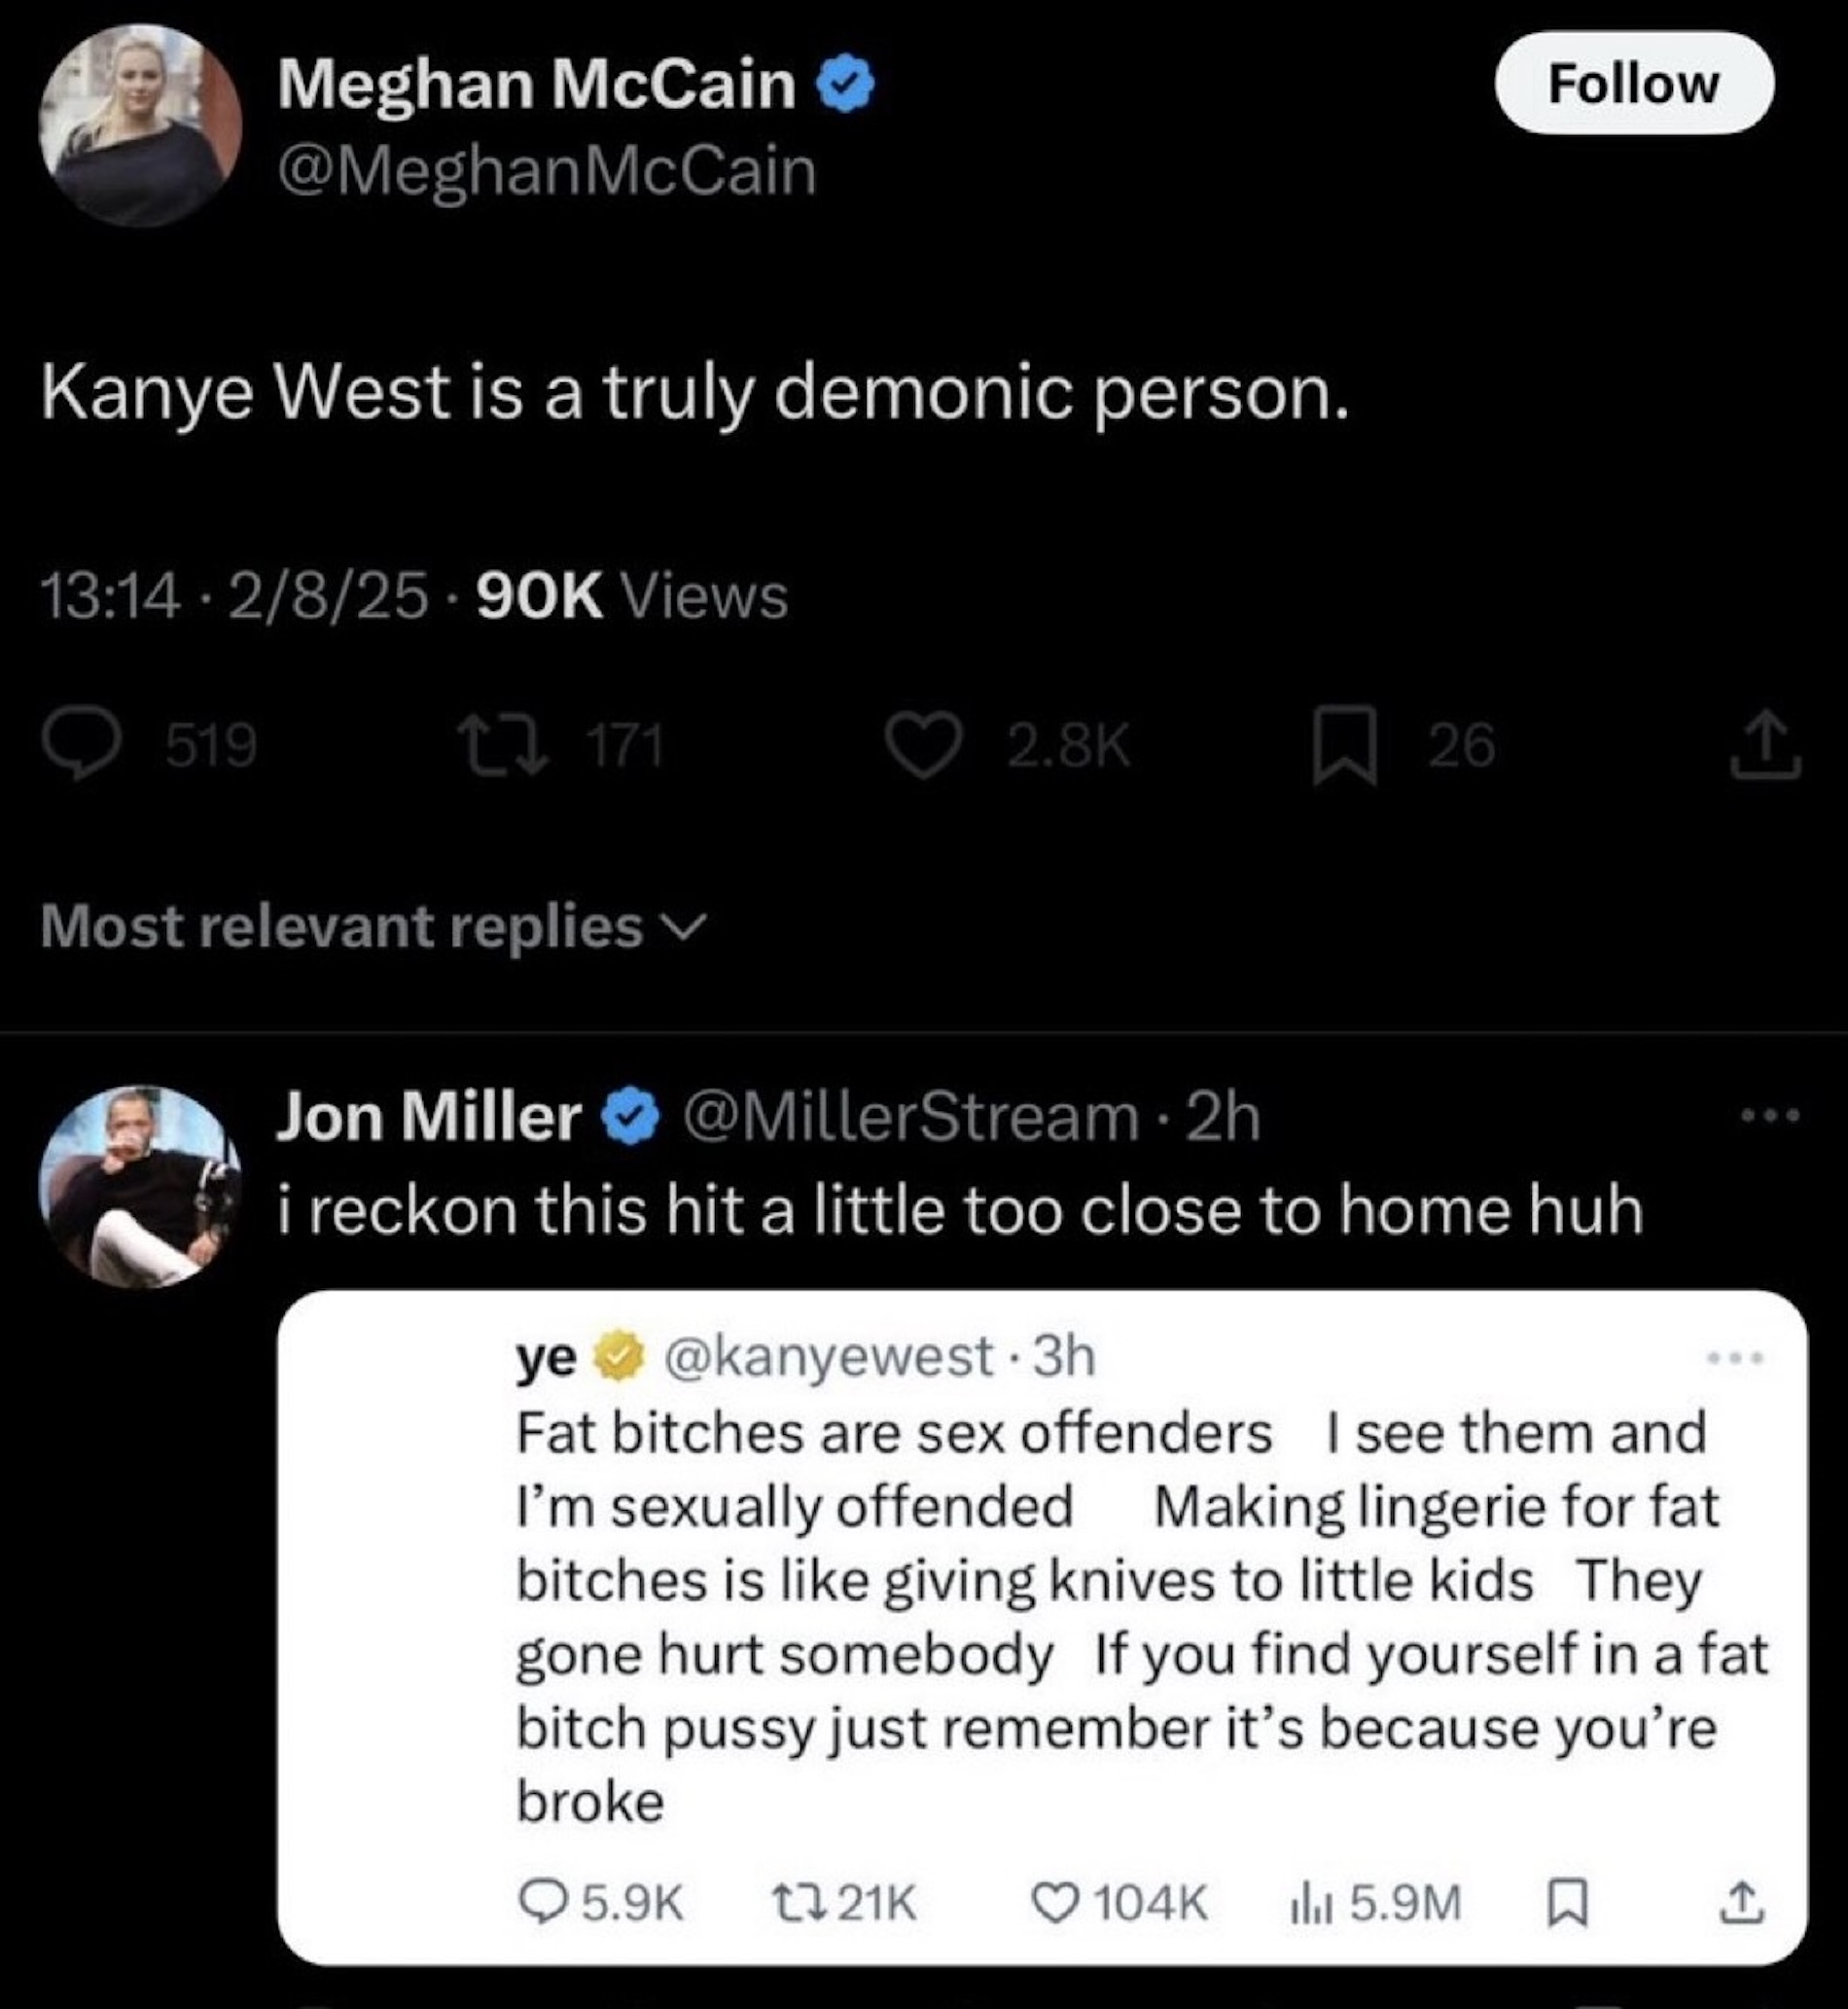Like the Meghan McCain post
The height and width of the screenshot is (2009, 1848).
[925, 746]
